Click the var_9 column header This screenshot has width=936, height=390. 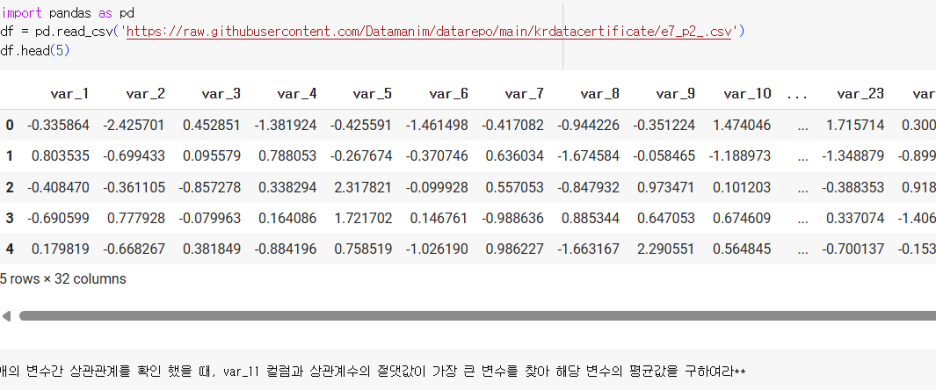coord(675,94)
